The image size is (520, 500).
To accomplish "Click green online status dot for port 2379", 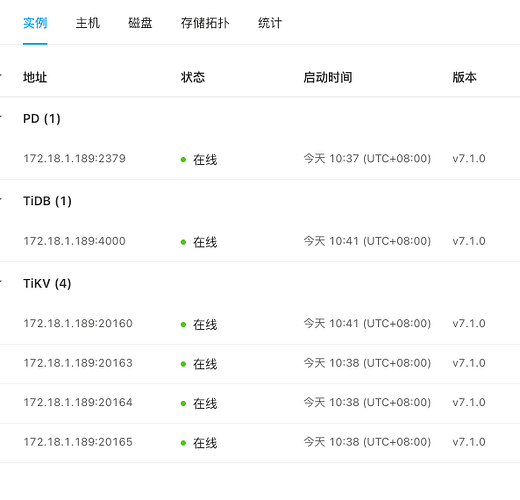I will click(x=183, y=160).
